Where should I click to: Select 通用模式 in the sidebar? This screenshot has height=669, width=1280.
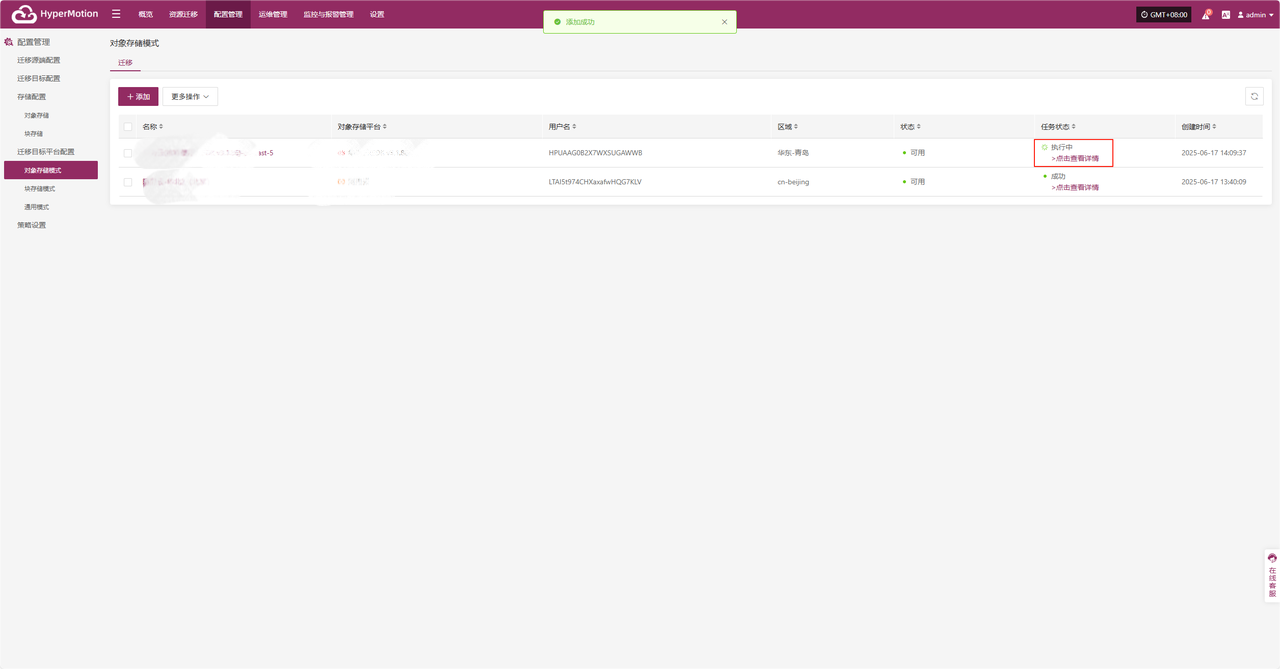(x=37, y=206)
